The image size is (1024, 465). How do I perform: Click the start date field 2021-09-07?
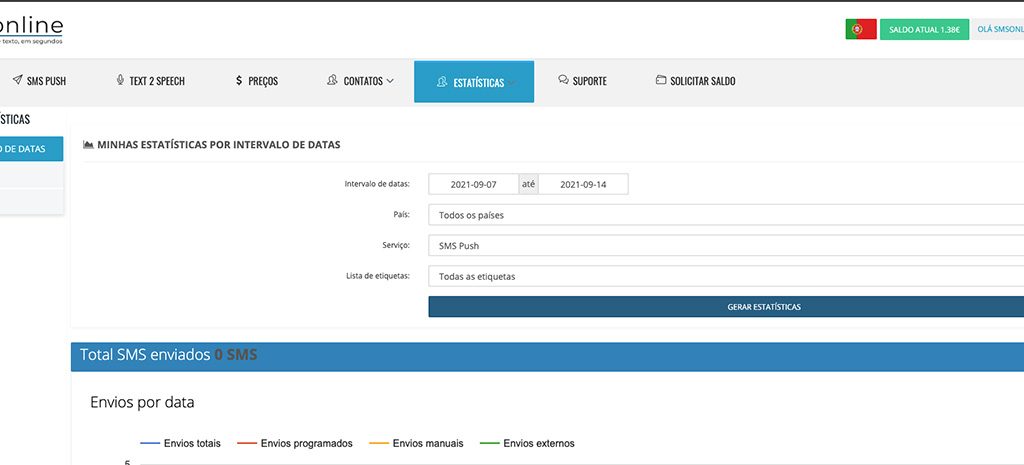click(473, 185)
